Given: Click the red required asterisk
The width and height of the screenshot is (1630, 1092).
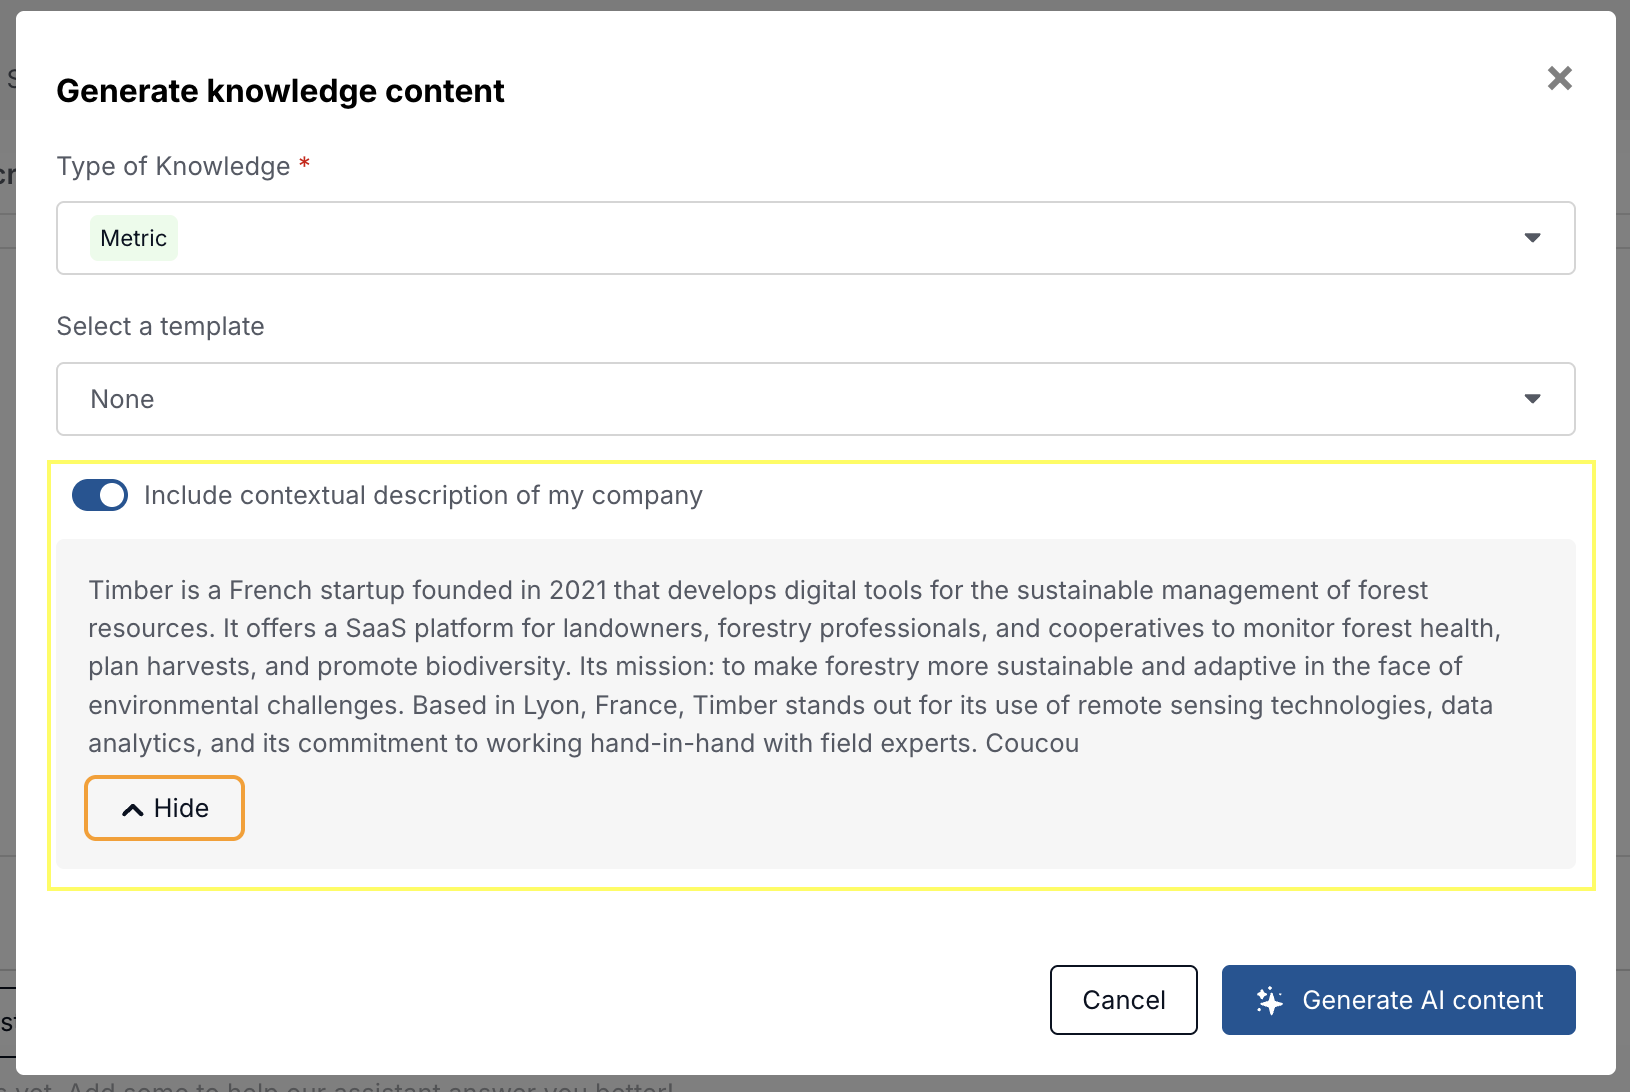Looking at the screenshot, I should point(305,164).
